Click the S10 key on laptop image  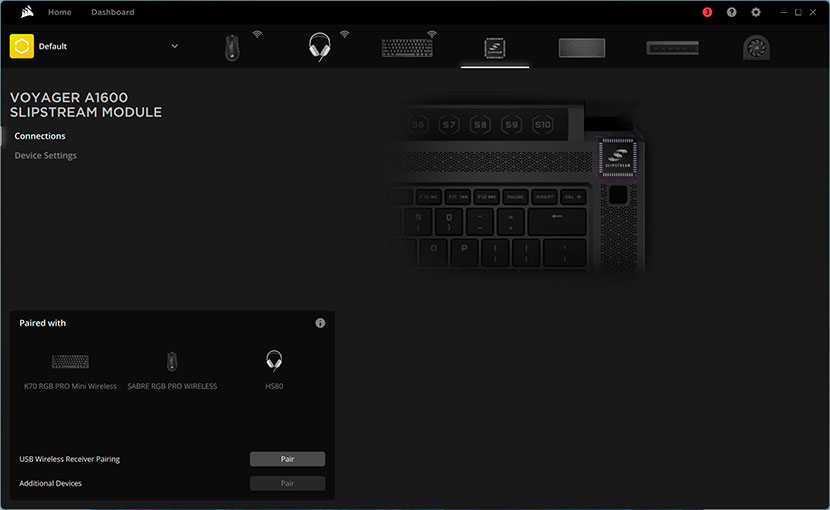pyautogui.click(x=543, y=125)
